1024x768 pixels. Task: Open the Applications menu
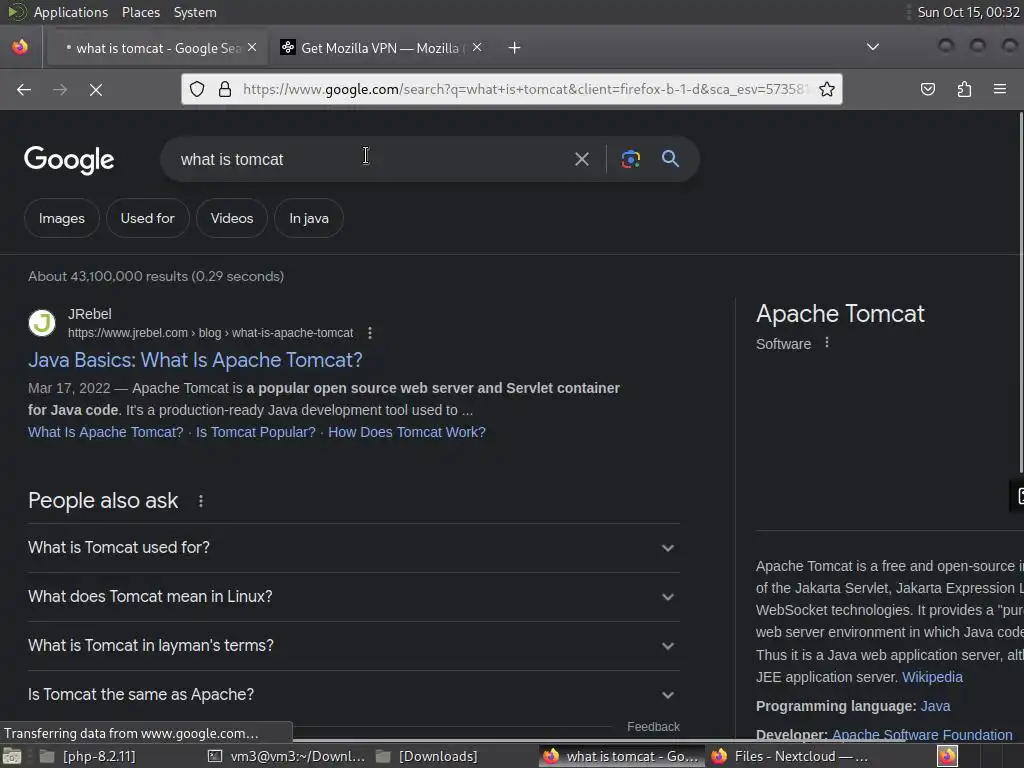click(71, 12)
